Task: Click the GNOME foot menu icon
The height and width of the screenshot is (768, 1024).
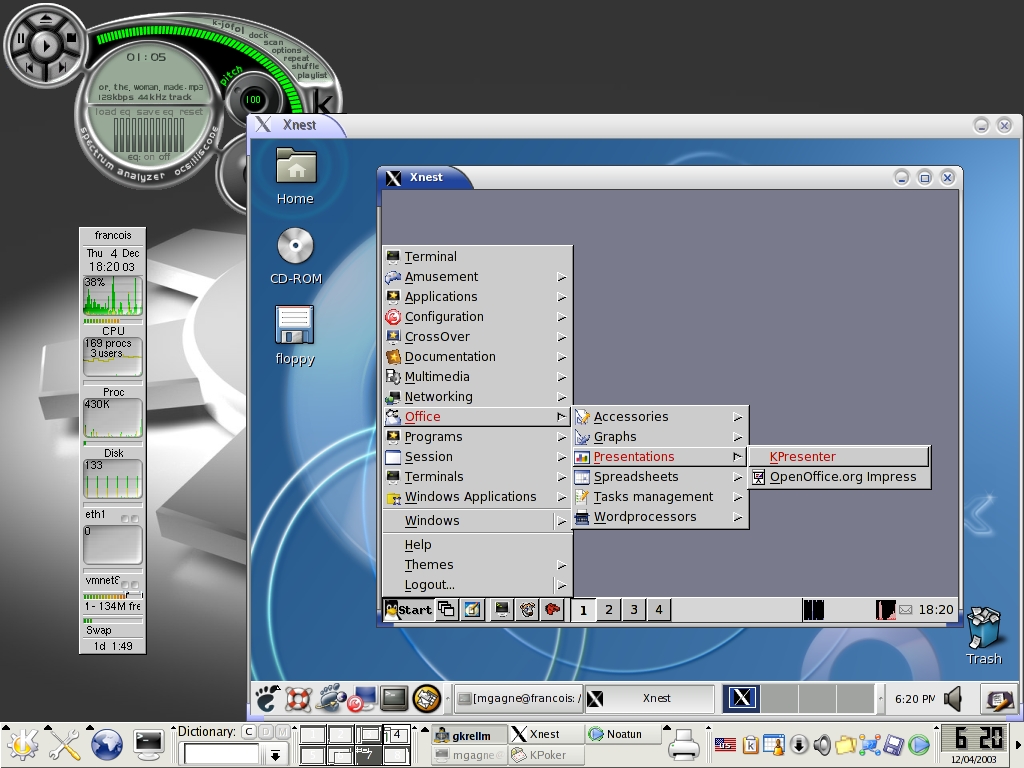Action: (x=266, y=698)
